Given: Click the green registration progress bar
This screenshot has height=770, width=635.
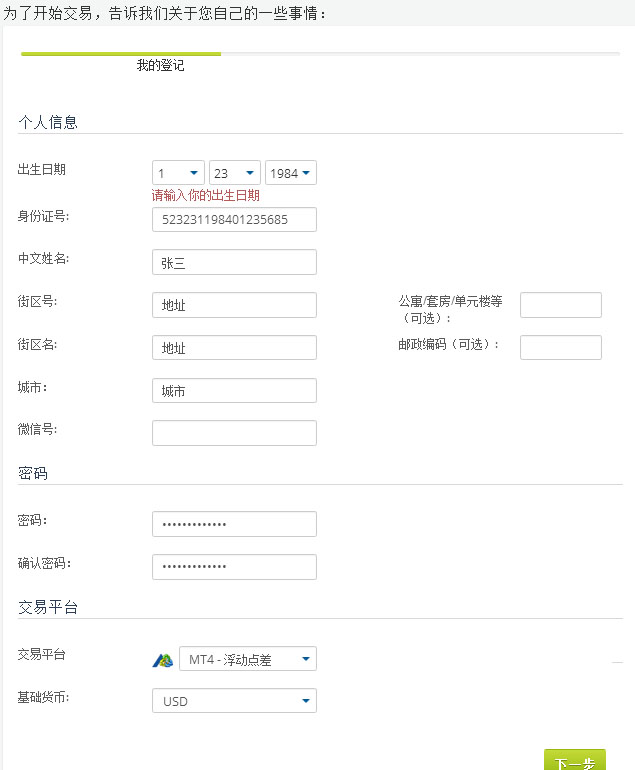Looking at the screenshot, I should 121,54.
